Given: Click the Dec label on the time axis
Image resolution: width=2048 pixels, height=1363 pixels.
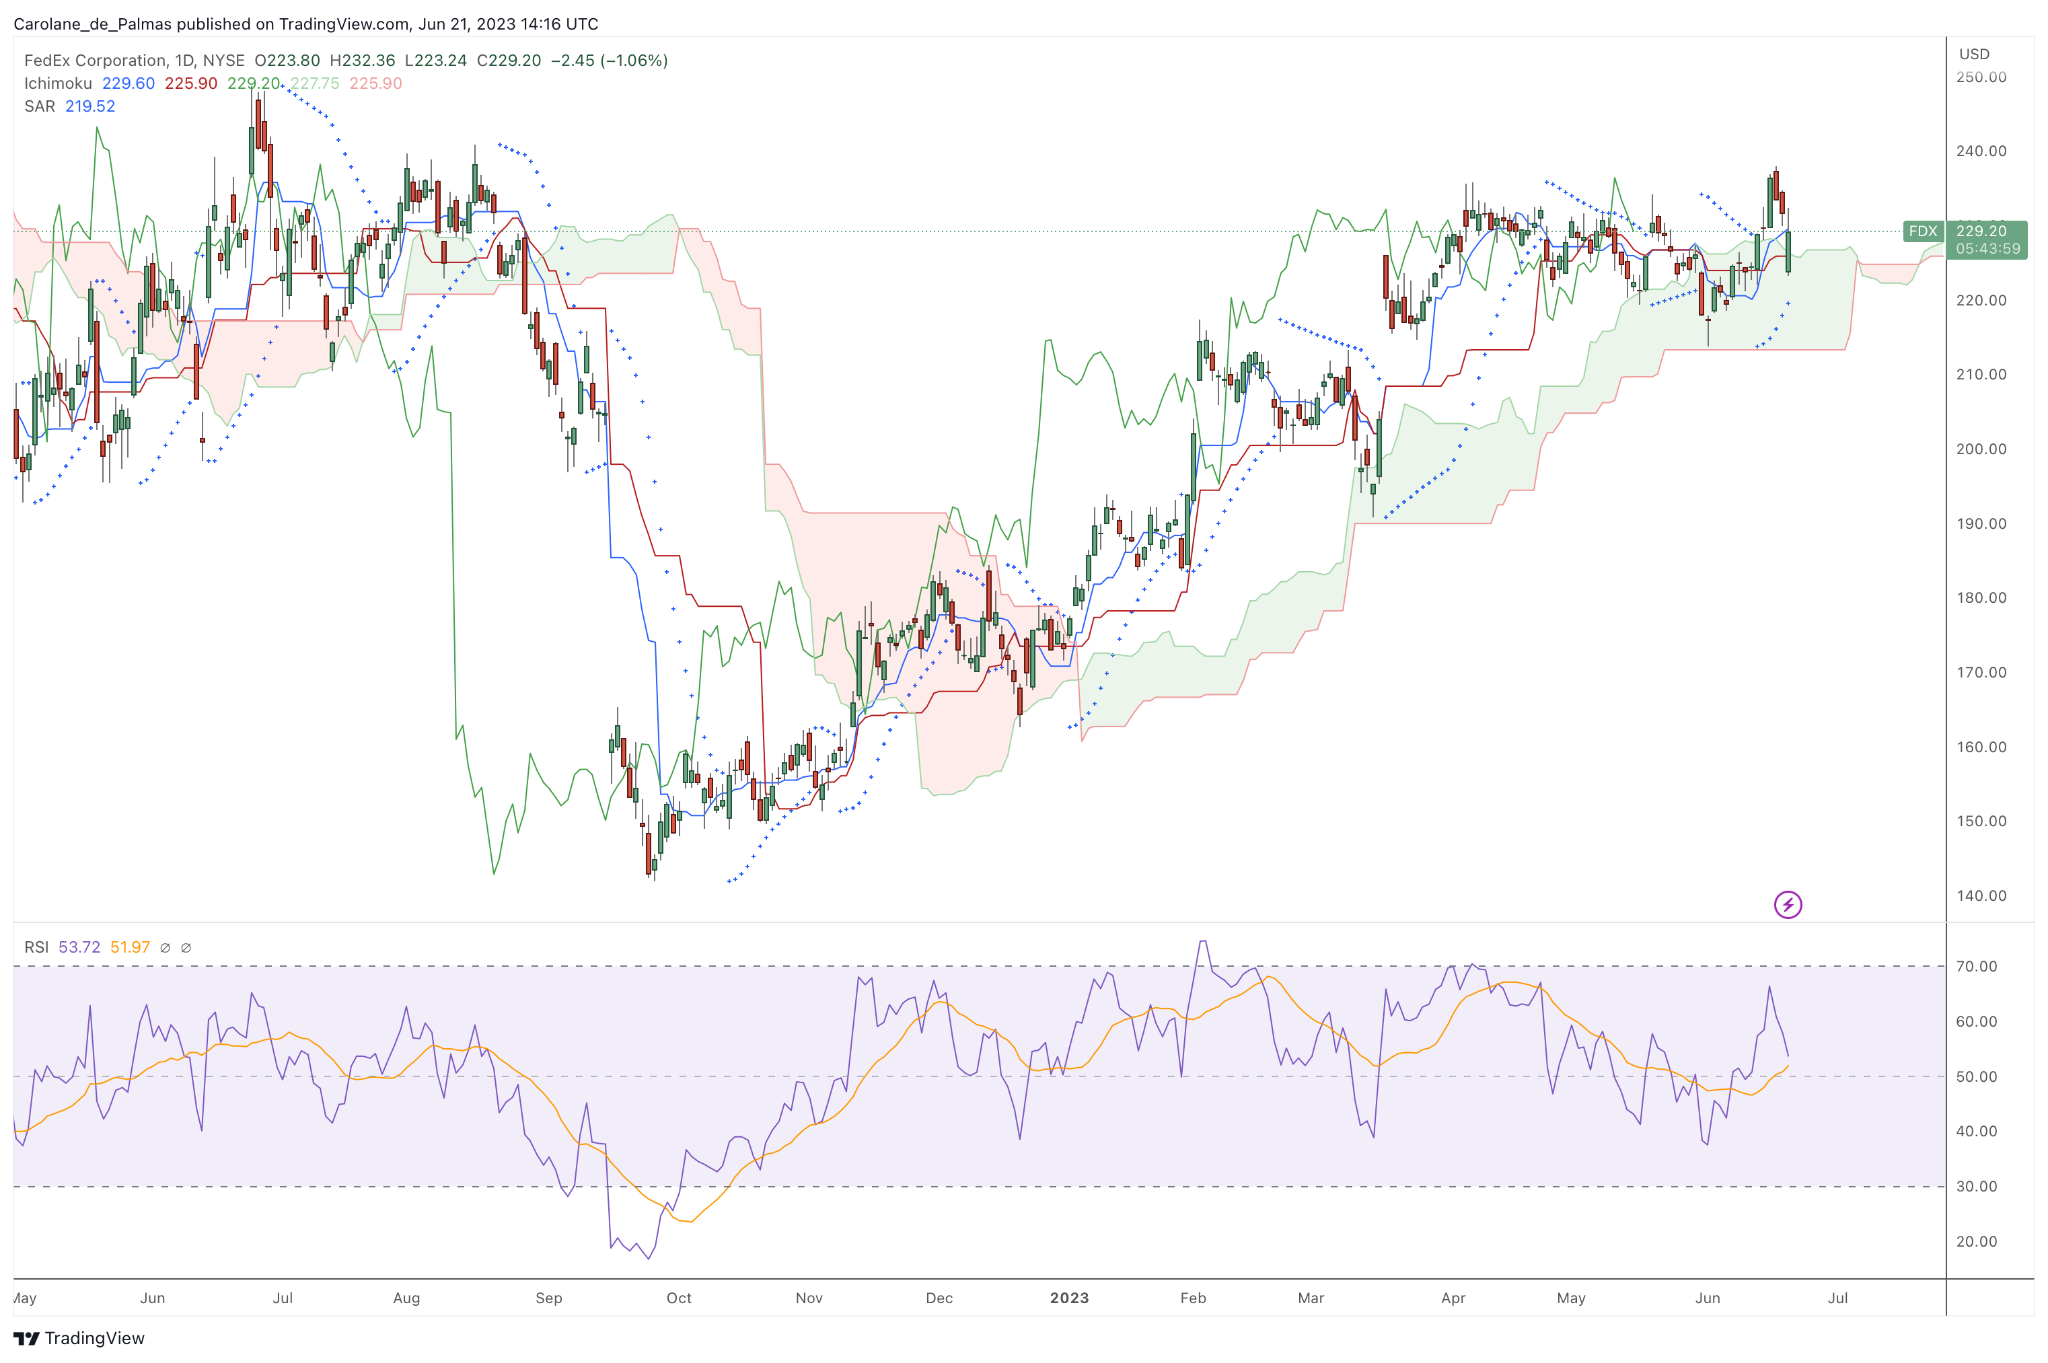Looking at the screenshot, I should point(939,1298).
